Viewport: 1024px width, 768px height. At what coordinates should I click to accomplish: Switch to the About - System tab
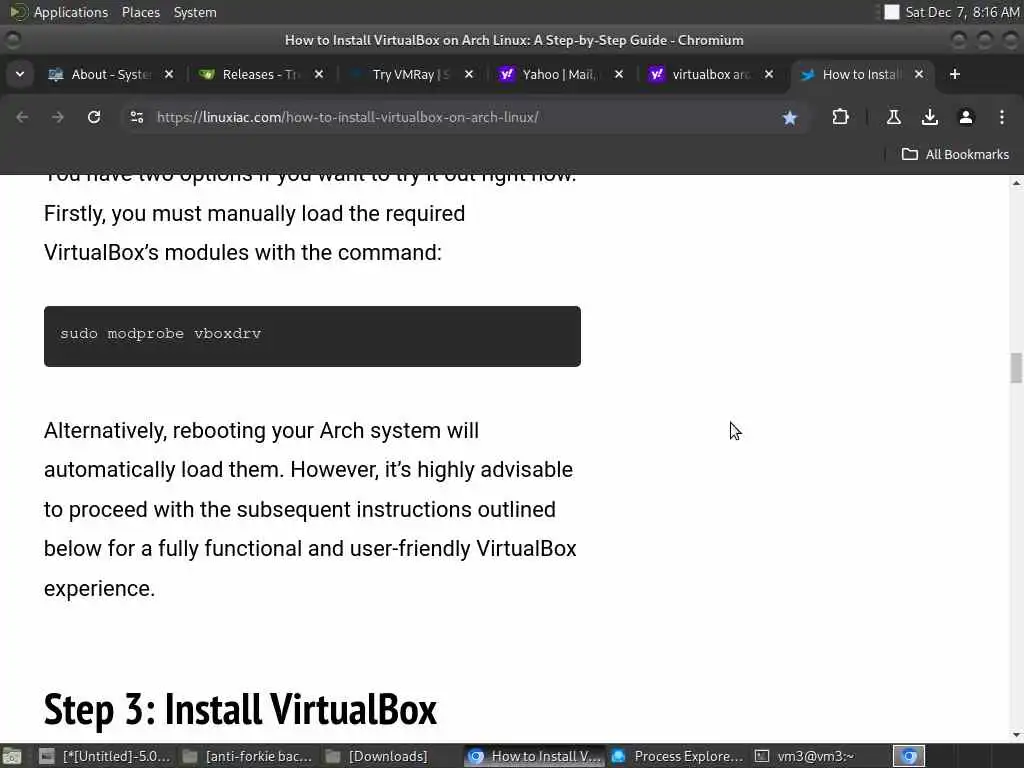click(x=111, y=74)
